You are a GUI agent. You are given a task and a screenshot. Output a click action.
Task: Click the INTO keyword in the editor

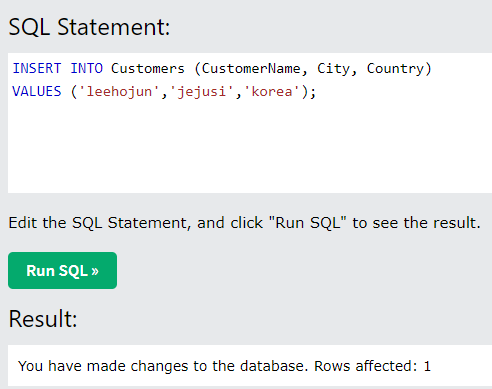(87, 68)
